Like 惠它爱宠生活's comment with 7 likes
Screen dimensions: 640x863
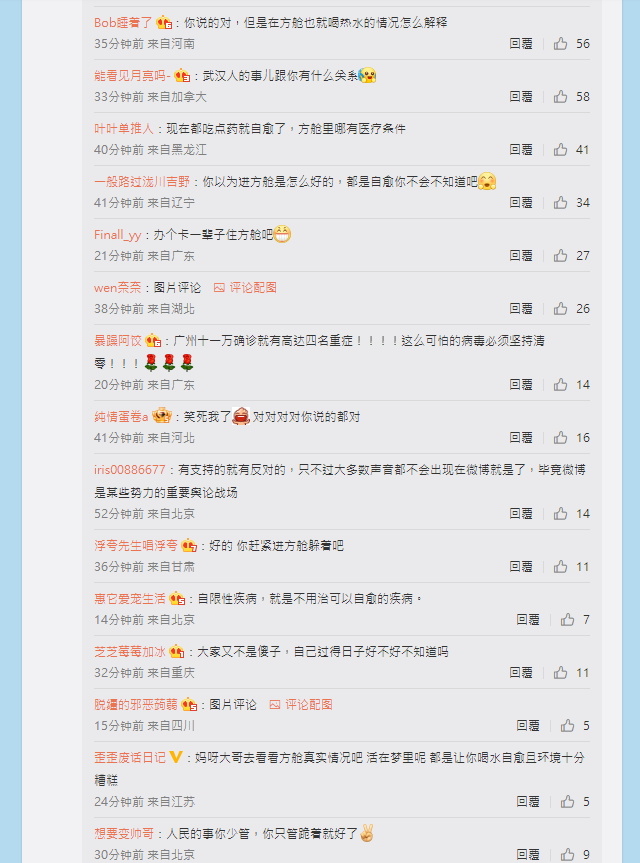[x=567, y=620]
